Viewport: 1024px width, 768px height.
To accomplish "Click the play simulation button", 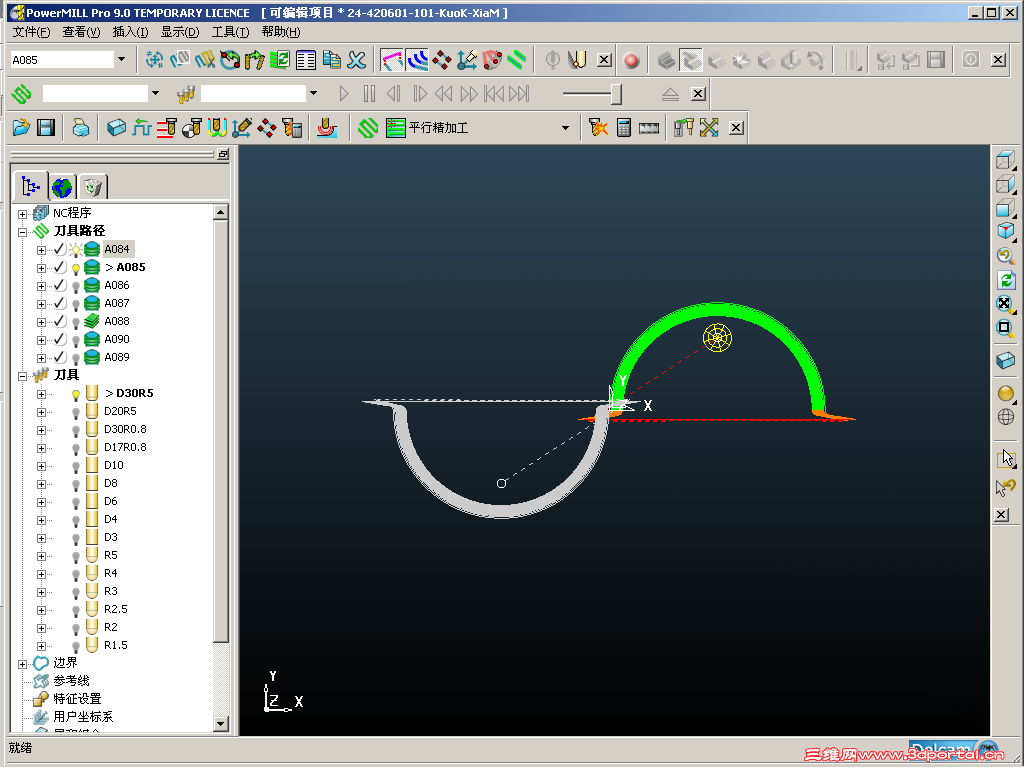I will tap(344, 94).
